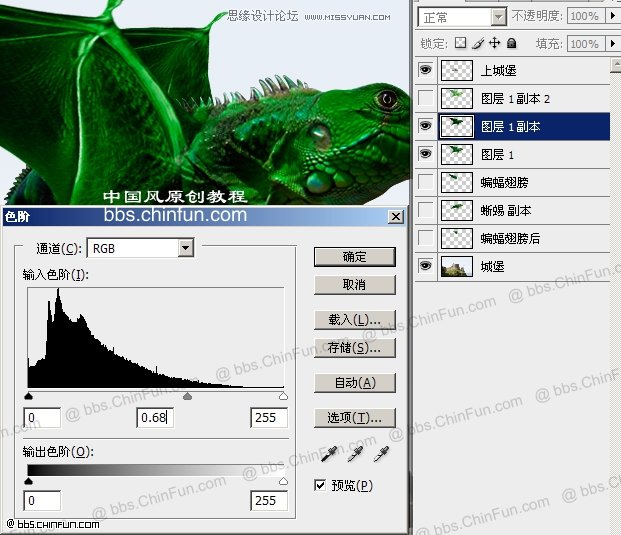
Task: Hide the 上城堡 layer
Action: [425, 70]
